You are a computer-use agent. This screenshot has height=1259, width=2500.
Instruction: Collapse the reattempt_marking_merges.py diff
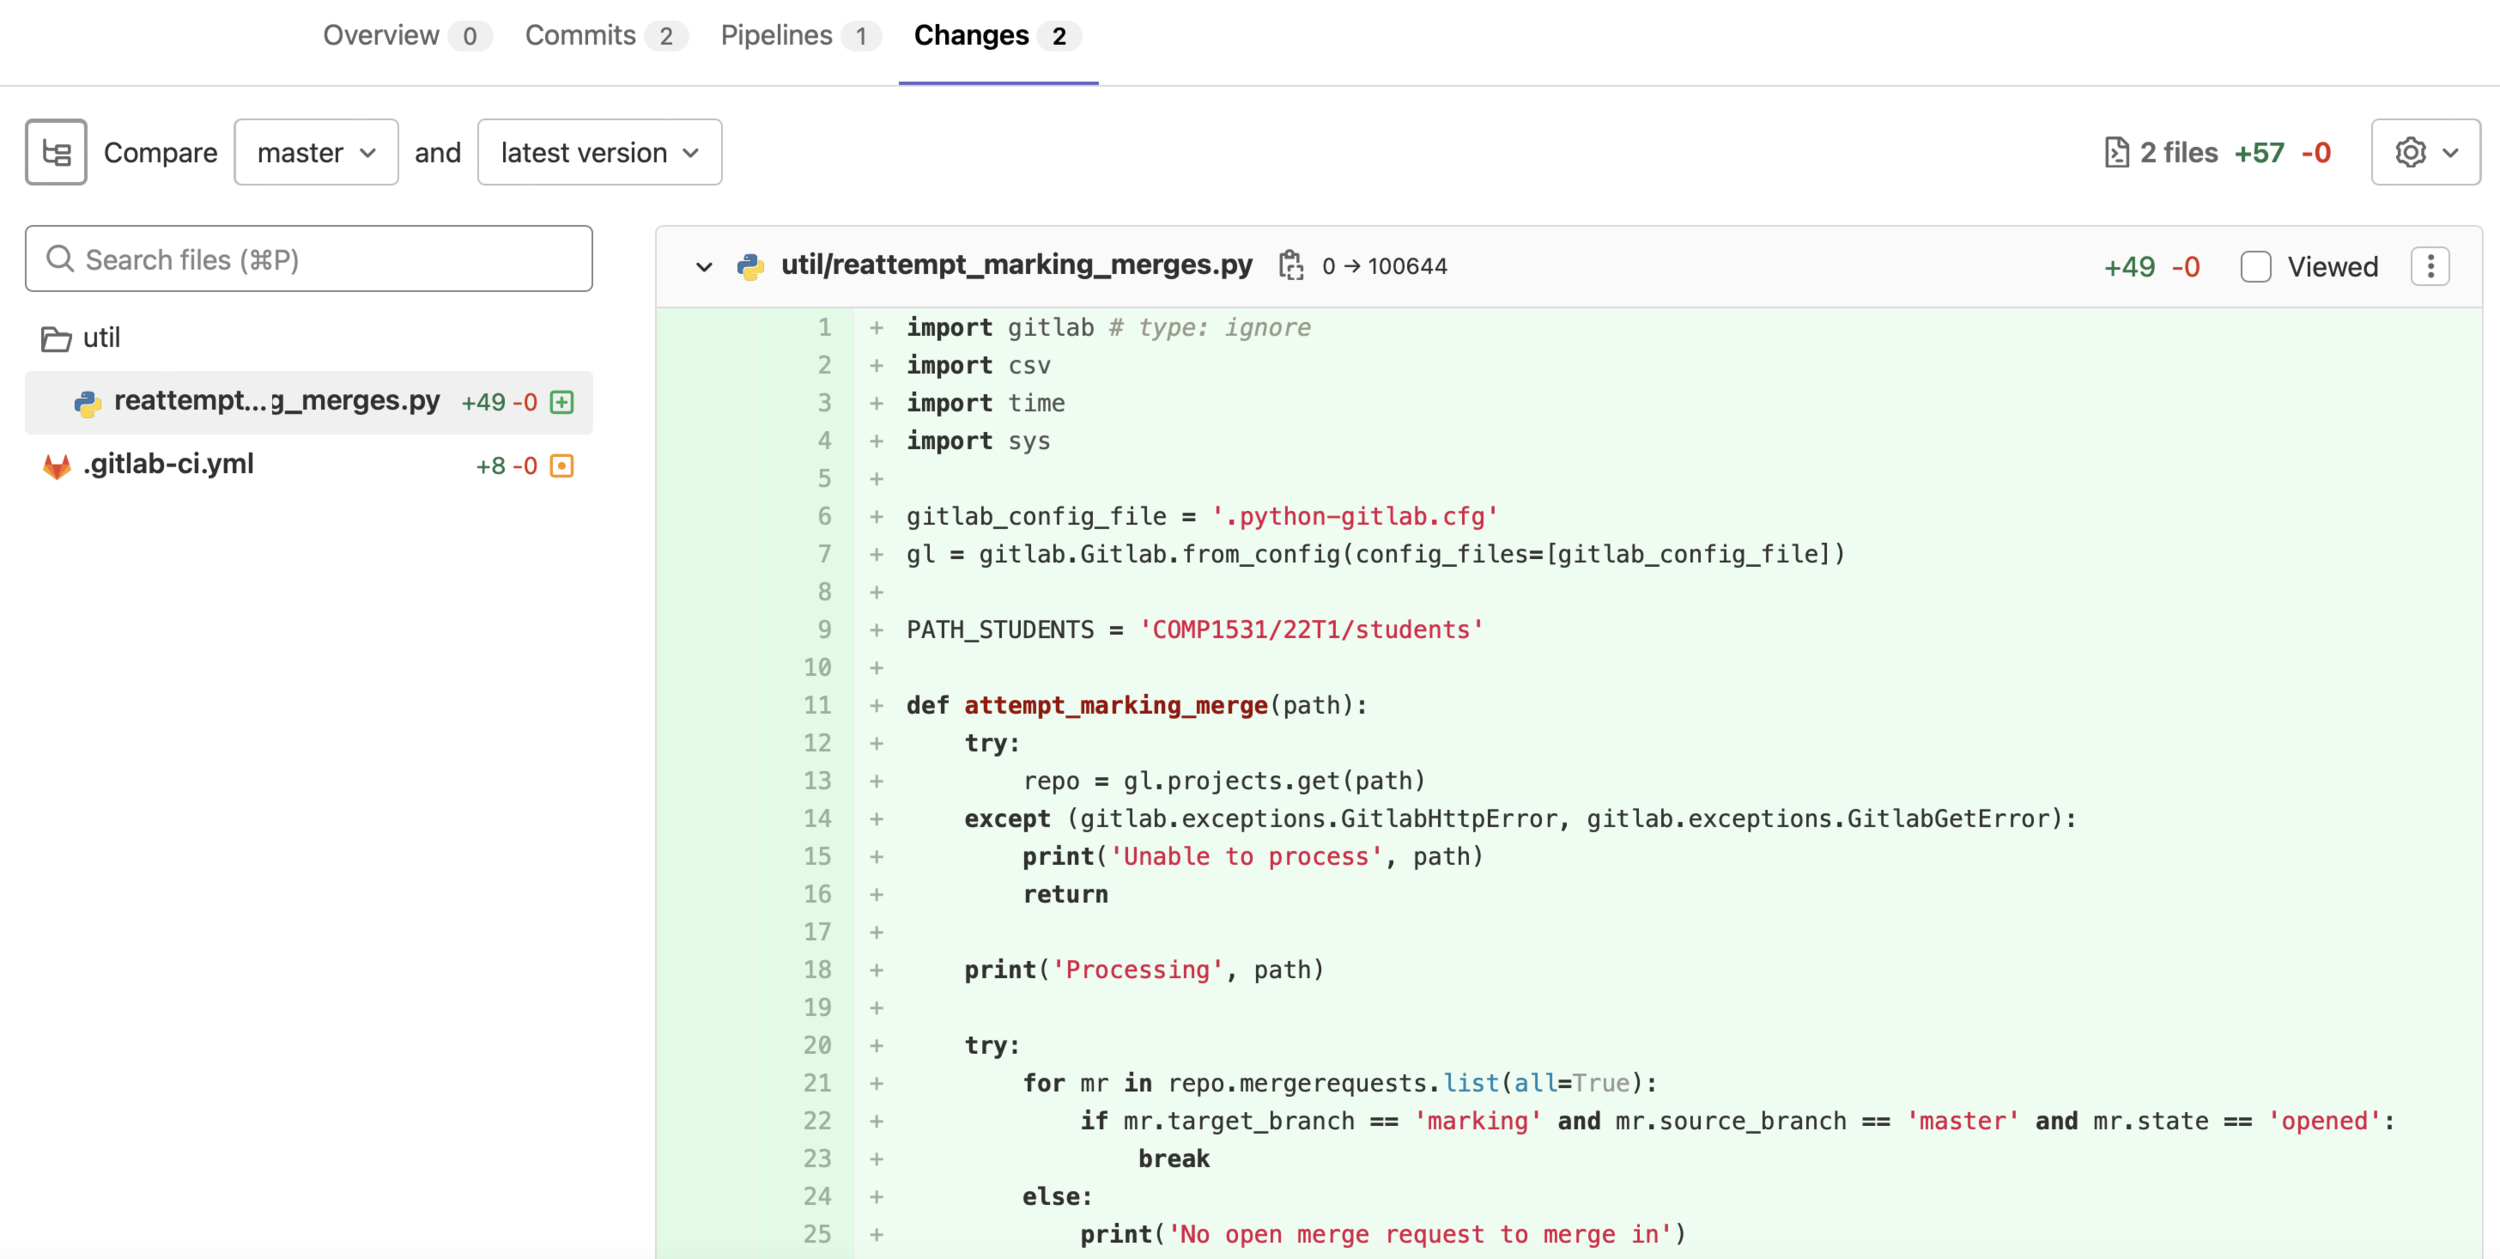pos(704,267)
